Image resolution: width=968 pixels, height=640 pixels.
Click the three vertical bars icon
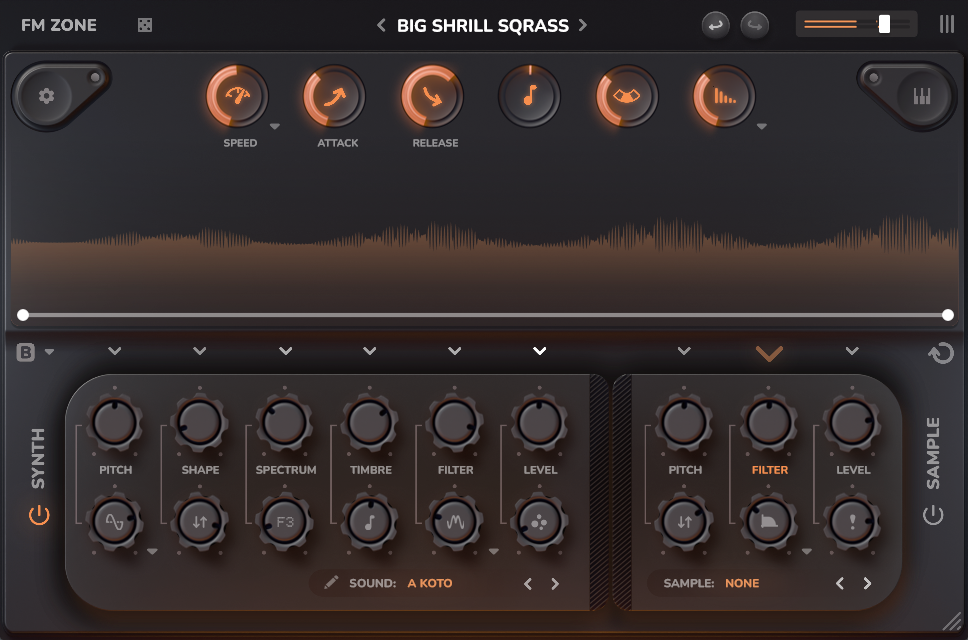(946, 25)
